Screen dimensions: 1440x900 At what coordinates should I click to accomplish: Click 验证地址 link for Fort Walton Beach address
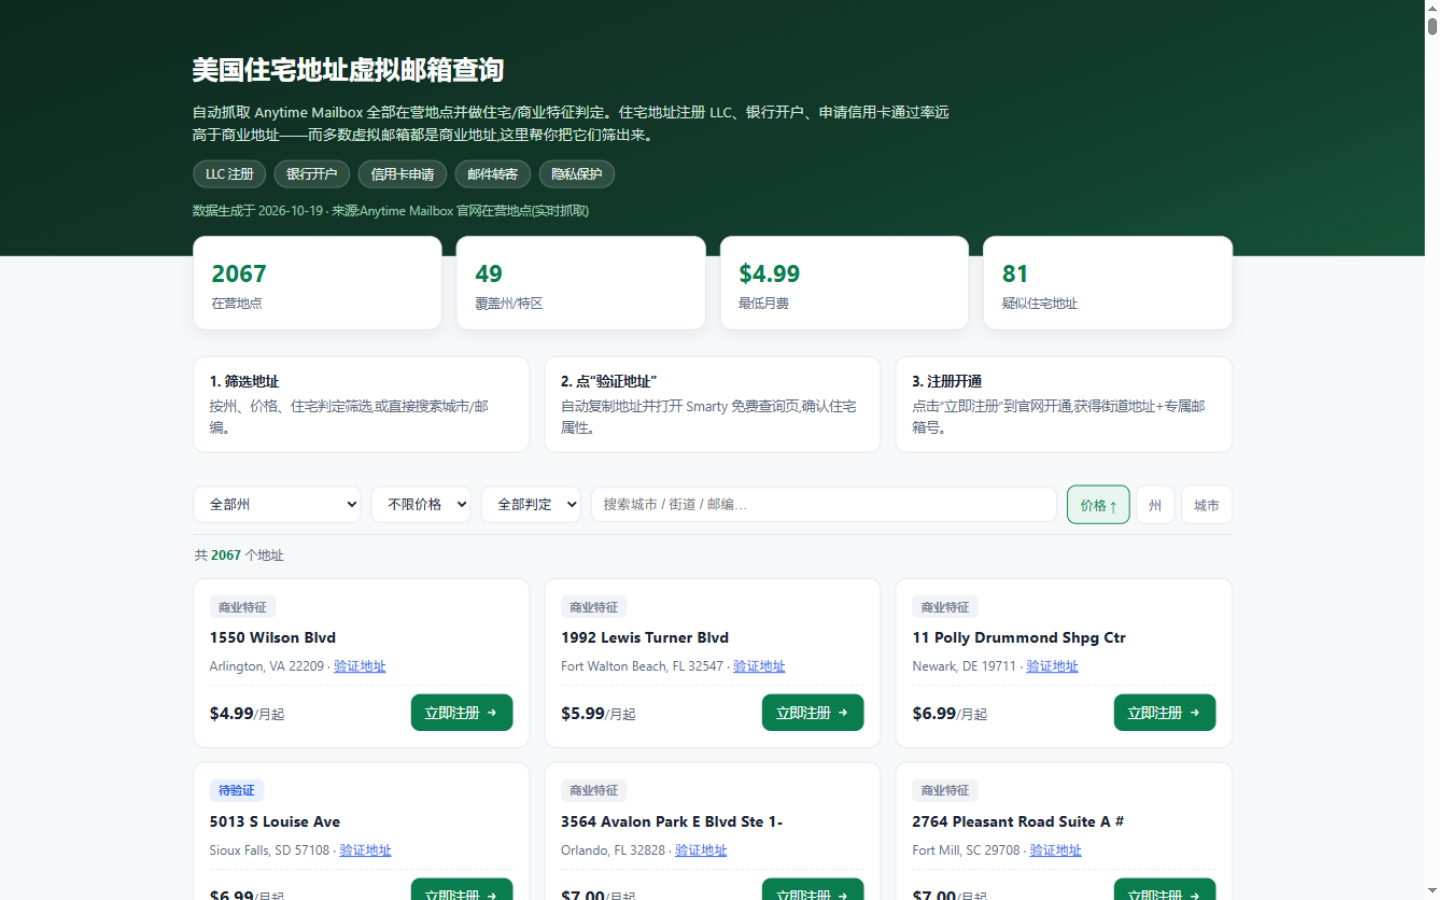coord(759,666)
